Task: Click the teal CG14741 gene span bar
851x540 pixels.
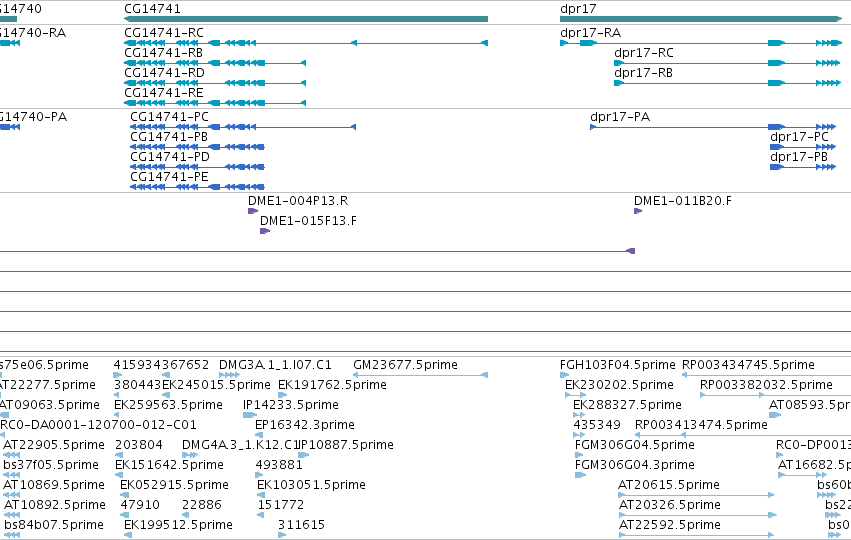Action: coord(306,19)
